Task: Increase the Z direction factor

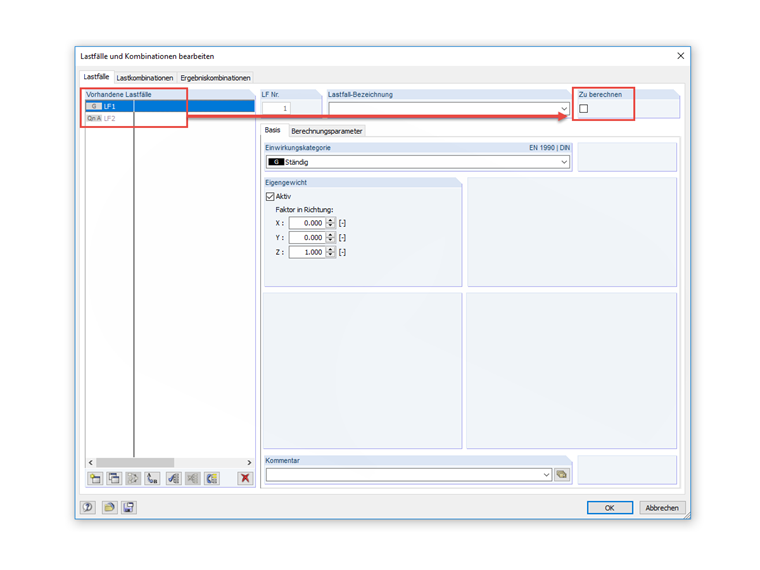Action: [x=331, y=249]
